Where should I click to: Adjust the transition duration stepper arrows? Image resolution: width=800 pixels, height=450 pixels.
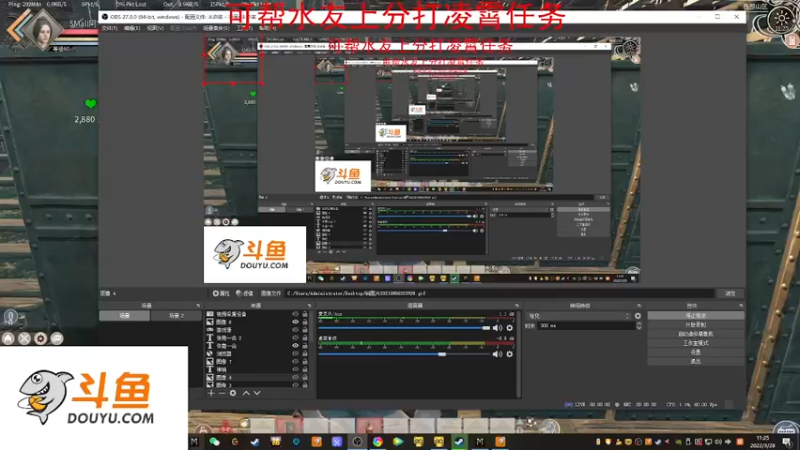coord(639,326)
